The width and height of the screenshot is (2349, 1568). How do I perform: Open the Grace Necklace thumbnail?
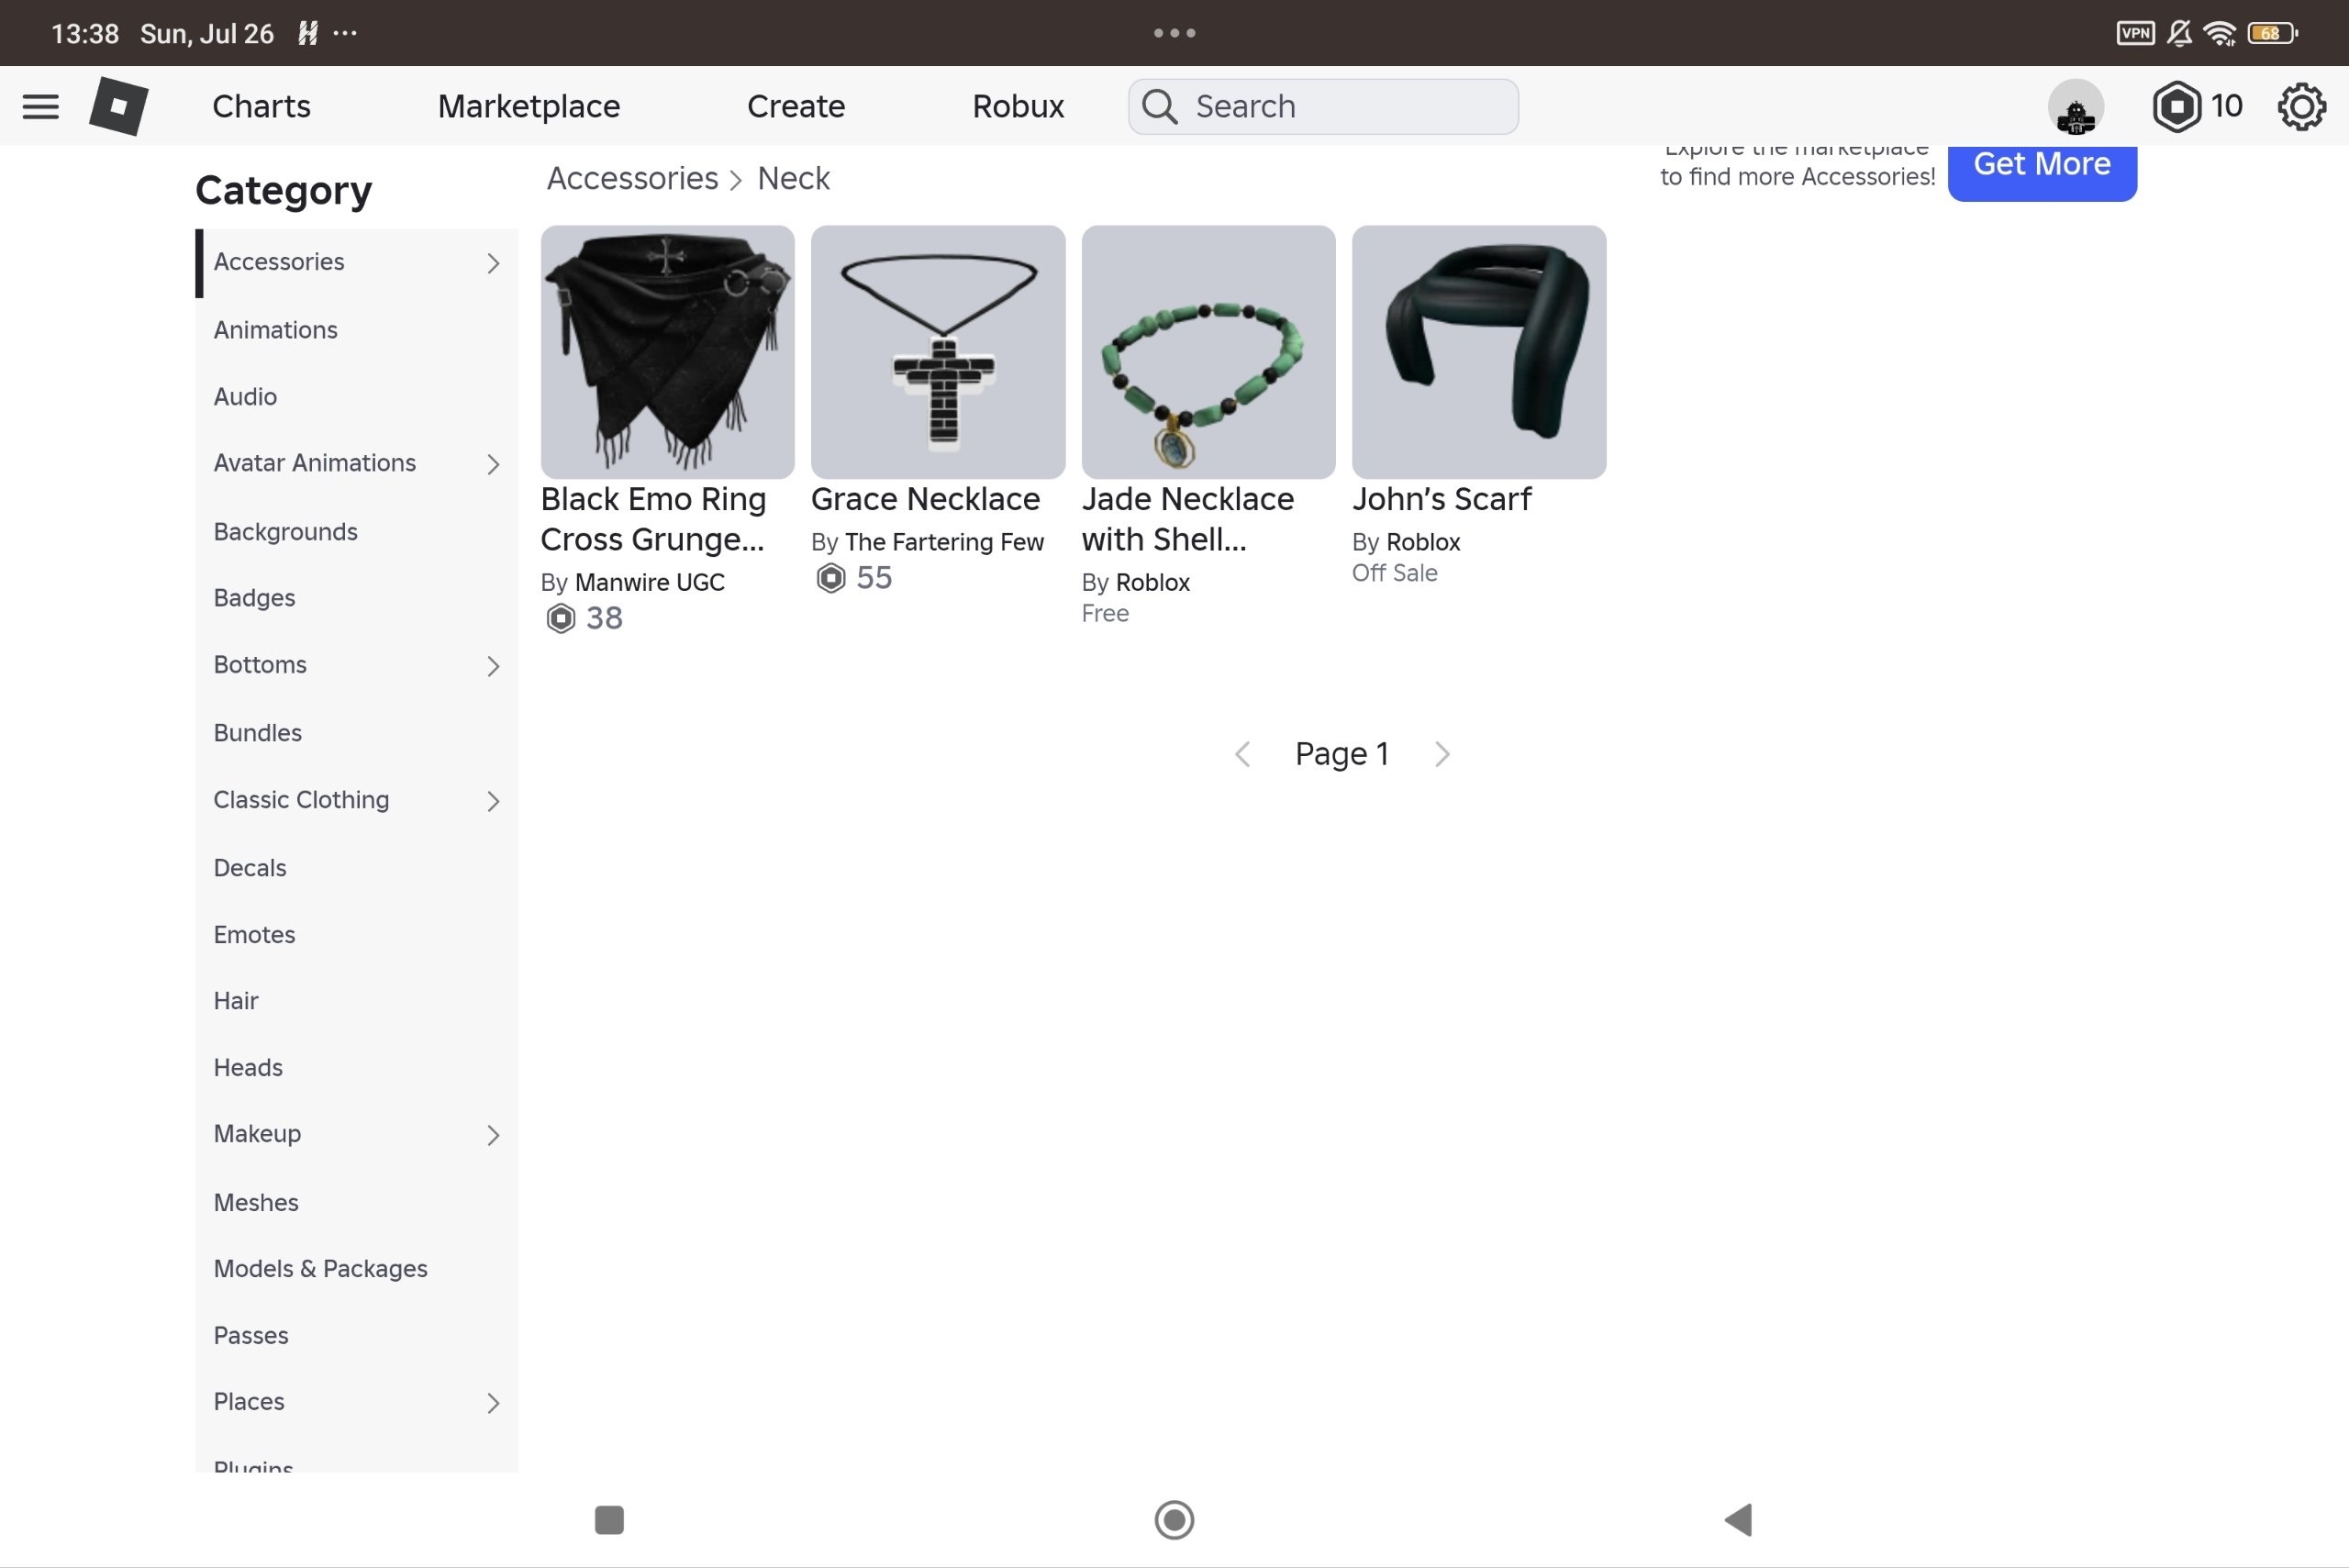[938, 352]
